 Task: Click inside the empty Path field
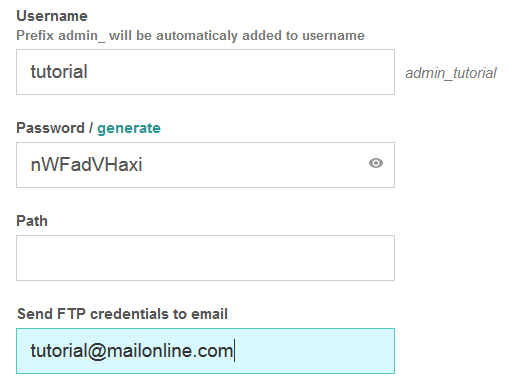point(205,258)
